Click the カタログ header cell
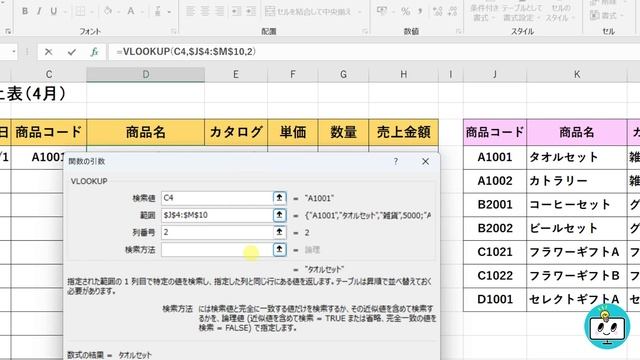The width and height of the screenshot is (640, 360). (236, 132)
